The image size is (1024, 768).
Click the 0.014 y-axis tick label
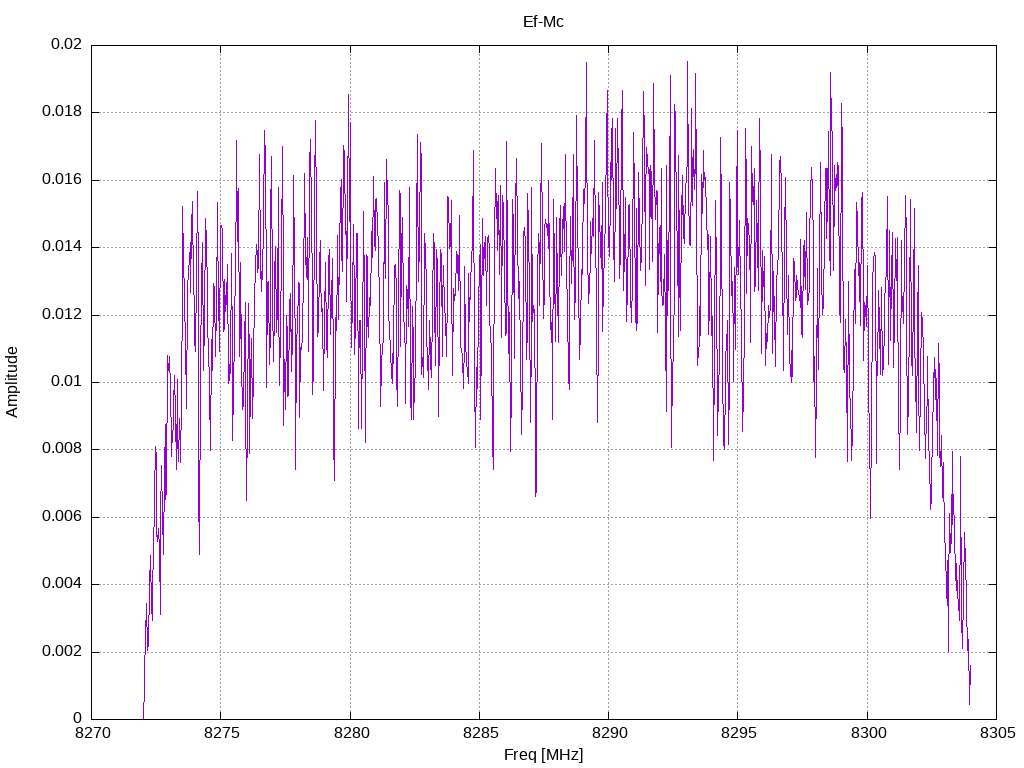[62, 247]
